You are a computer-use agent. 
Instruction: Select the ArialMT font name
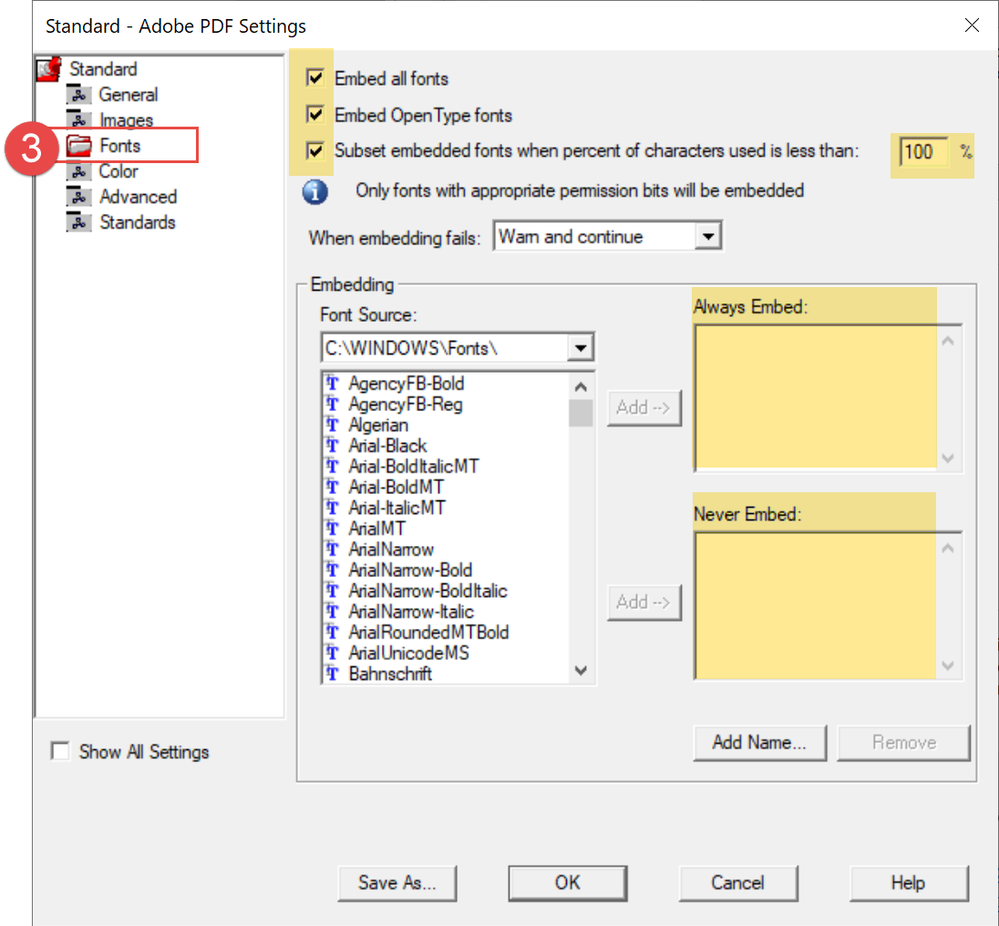(377, 528)
